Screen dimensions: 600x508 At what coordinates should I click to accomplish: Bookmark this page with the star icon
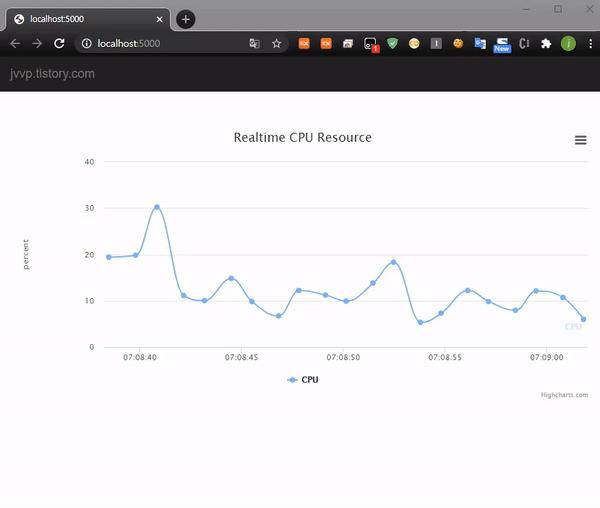pos(277,44)
